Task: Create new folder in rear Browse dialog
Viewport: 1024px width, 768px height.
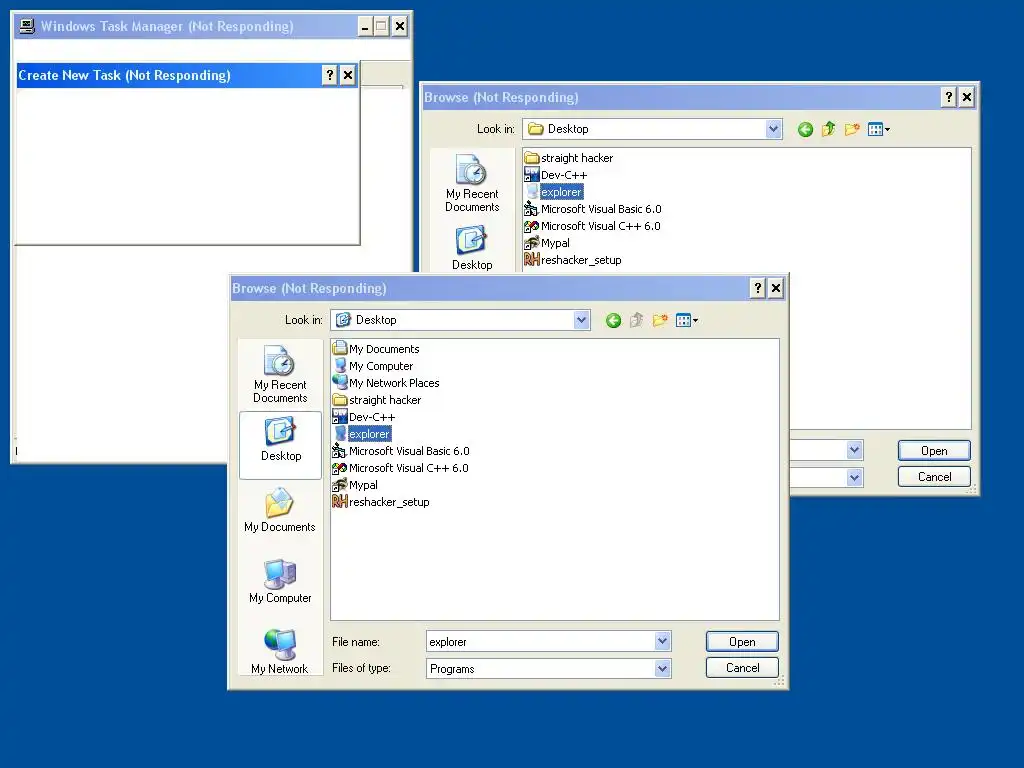Action: click(x=852, y=129)
